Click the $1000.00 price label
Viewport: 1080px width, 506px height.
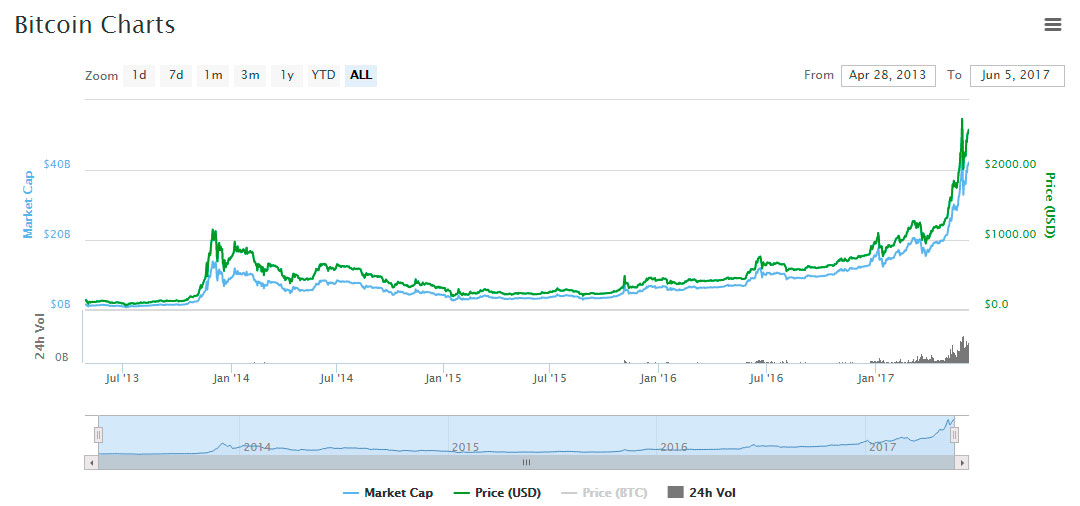1010,234
